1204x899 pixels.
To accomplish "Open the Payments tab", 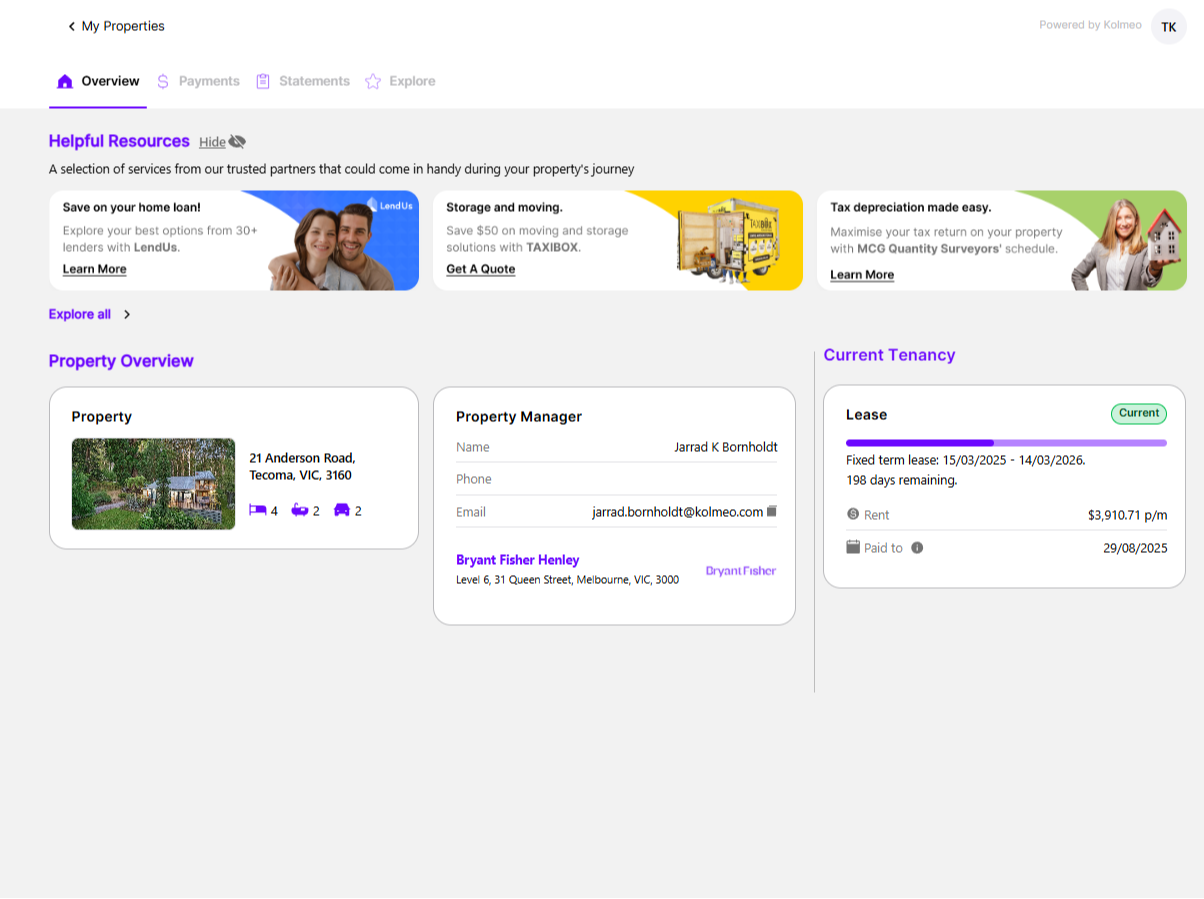I will point(198,81).
